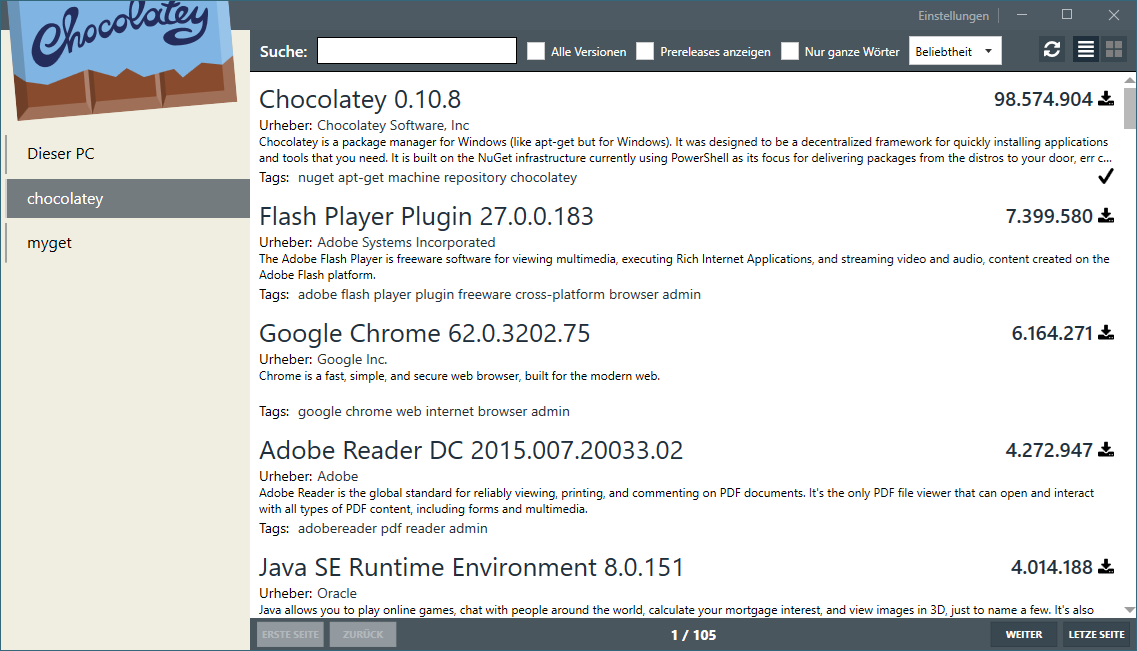Maximize the Chocolatey window
This screenshot has height=651, width=1137.
click(1067, 14)
